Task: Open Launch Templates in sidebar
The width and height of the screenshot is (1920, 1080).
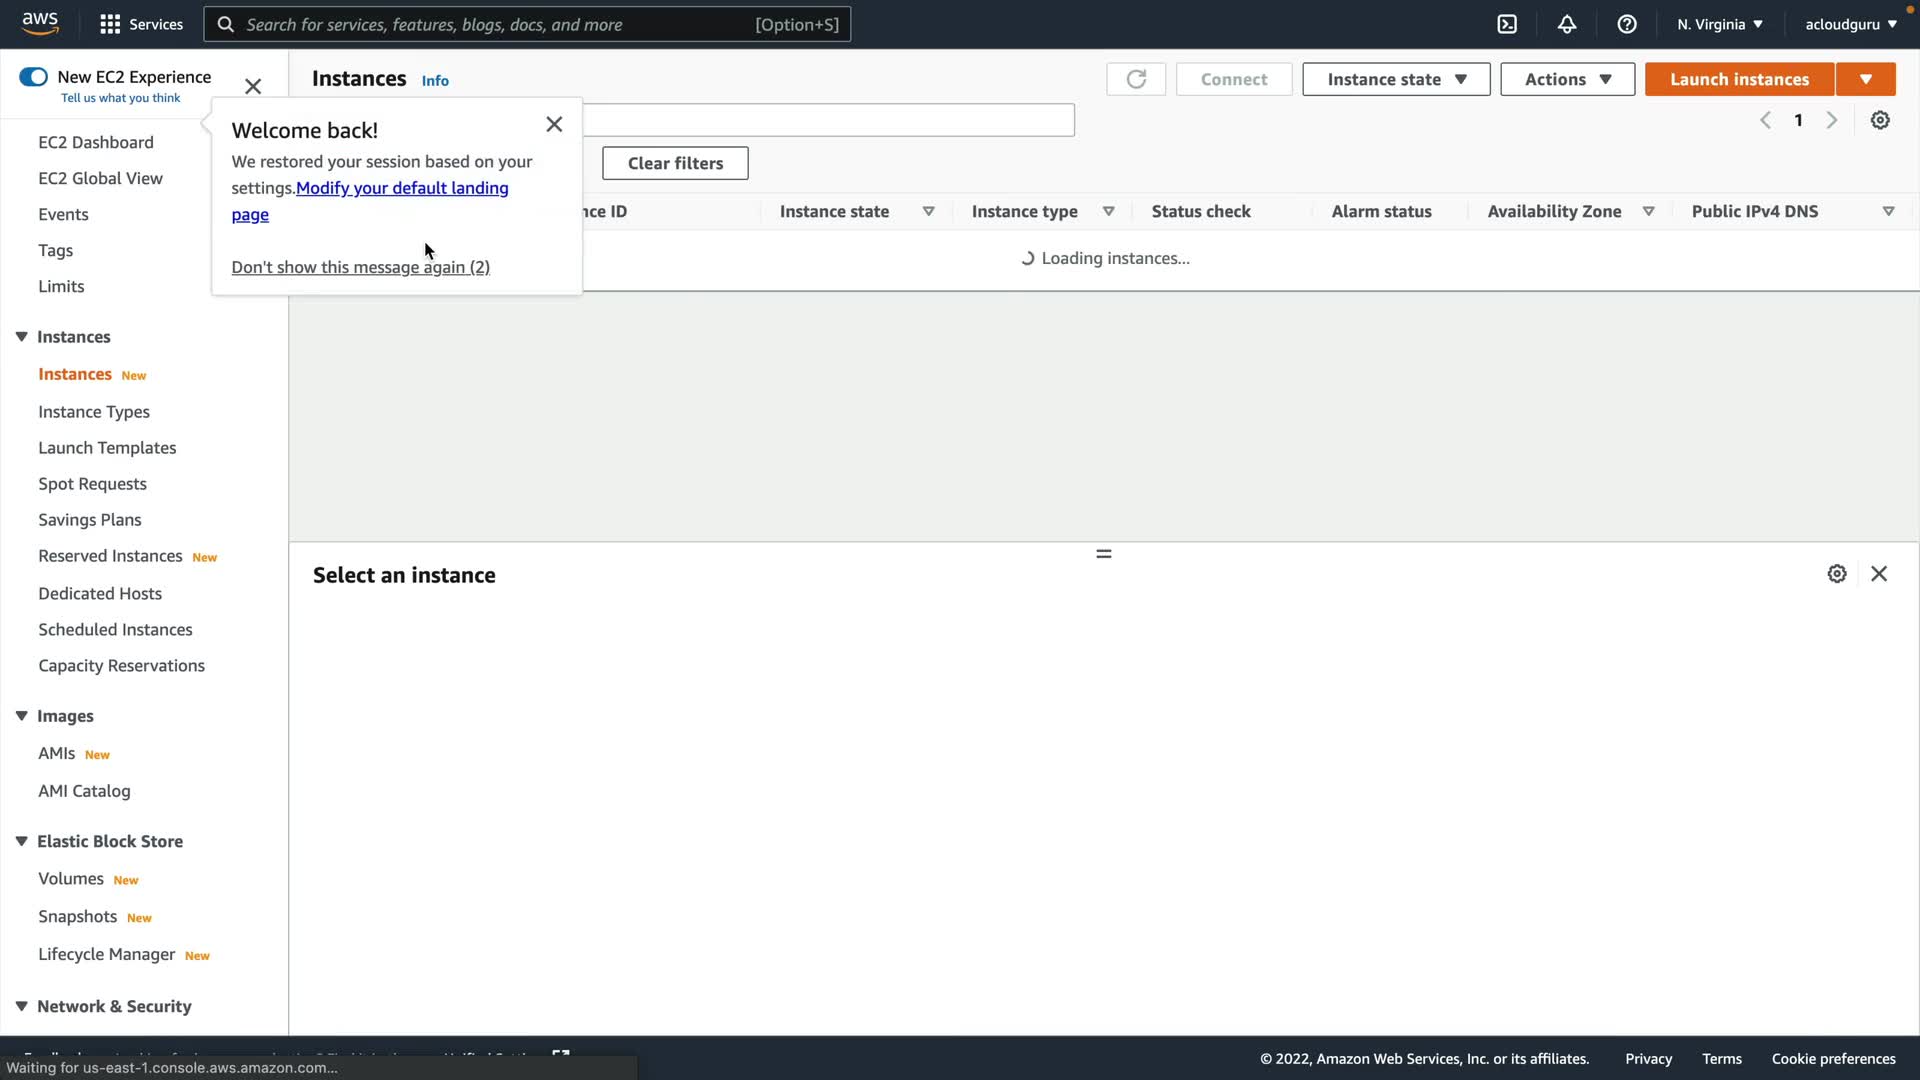Action: 107,448
